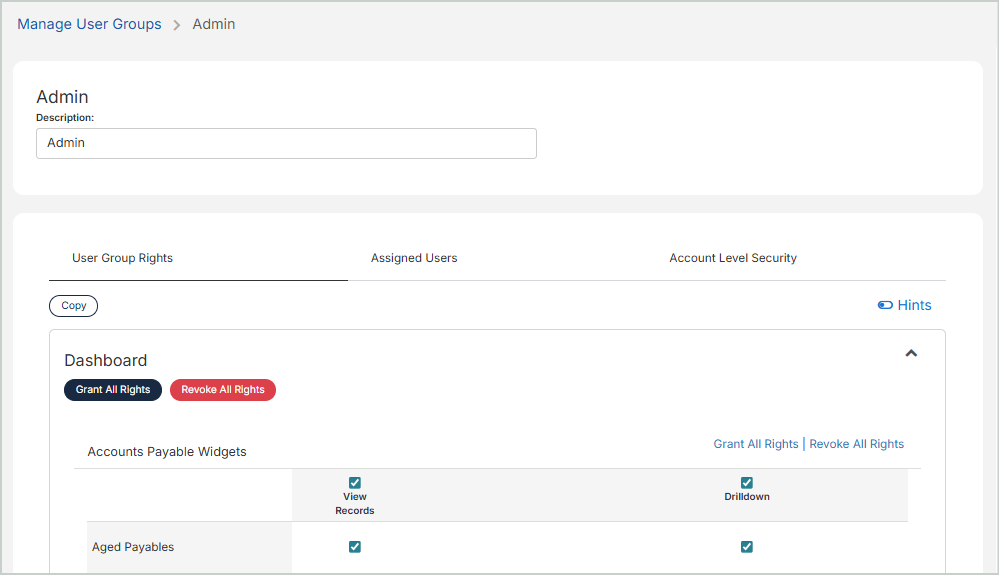Open the Assigned Users tab

[x=414, y=258]
